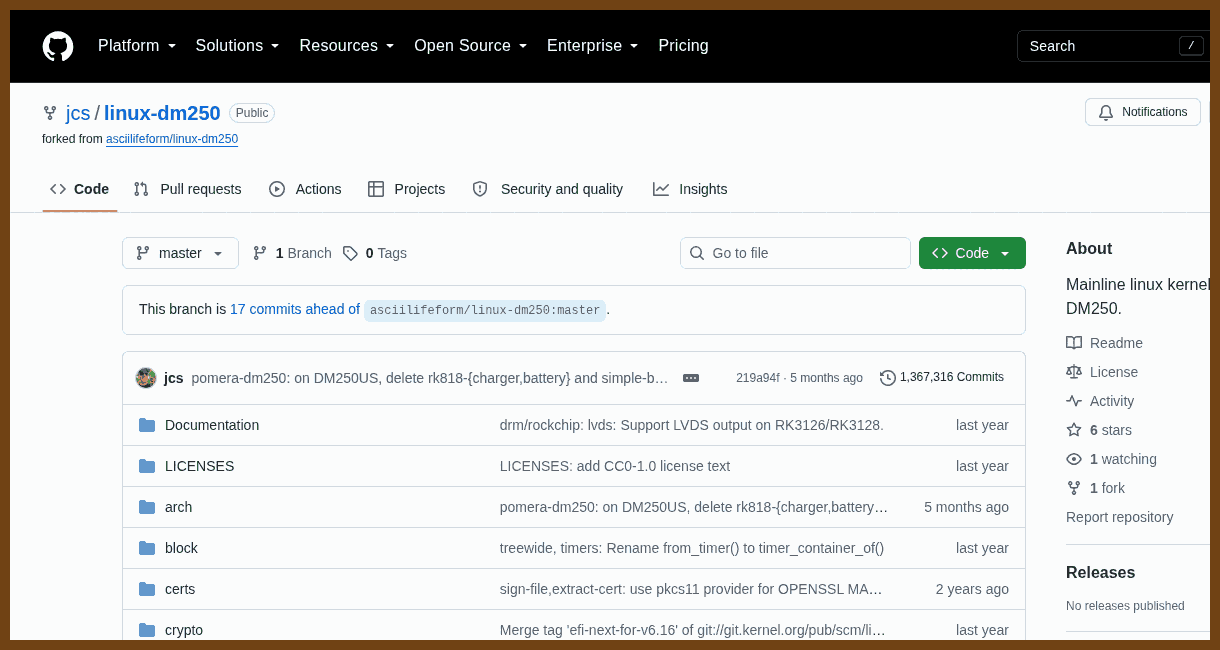Open the drm/rockchip lvds commit message
Image resolution: width=1220 pixels, height=650 pixels.
tap(692, 425)
